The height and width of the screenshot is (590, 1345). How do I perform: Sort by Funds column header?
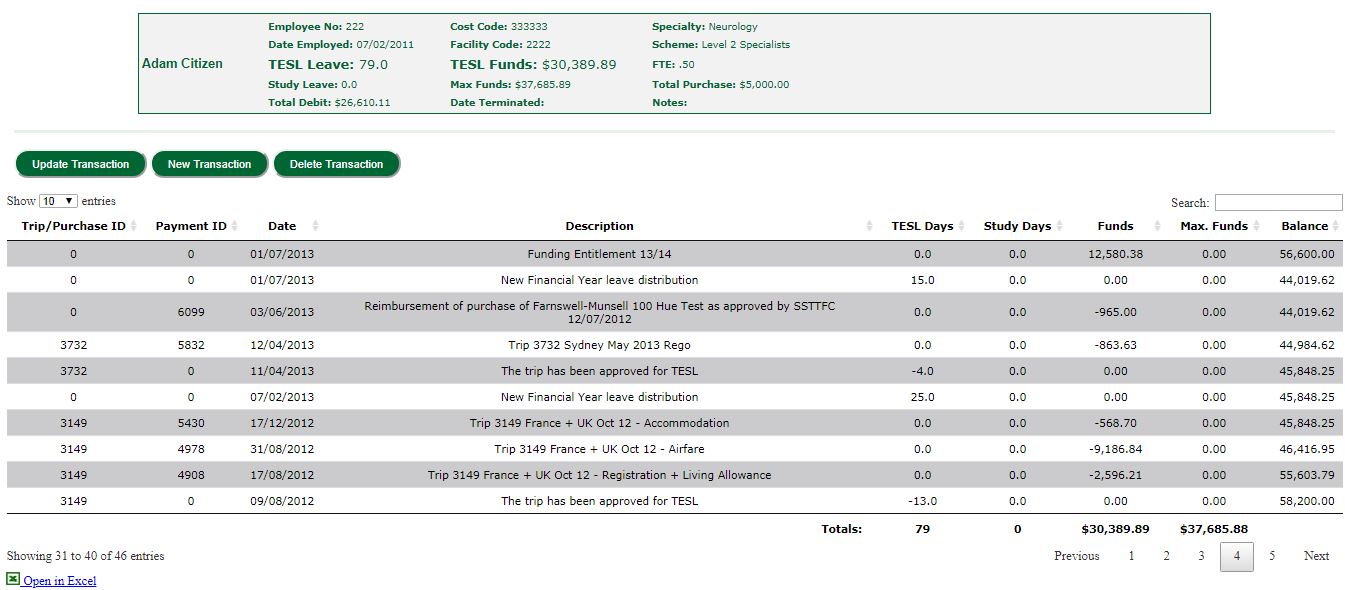tap(1115, 226)
